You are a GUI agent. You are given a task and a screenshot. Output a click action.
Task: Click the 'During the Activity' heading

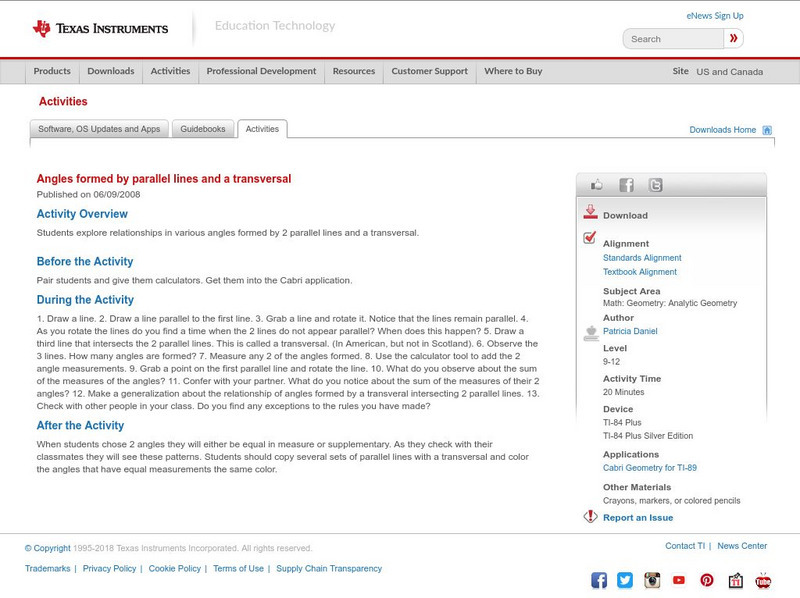85,300
